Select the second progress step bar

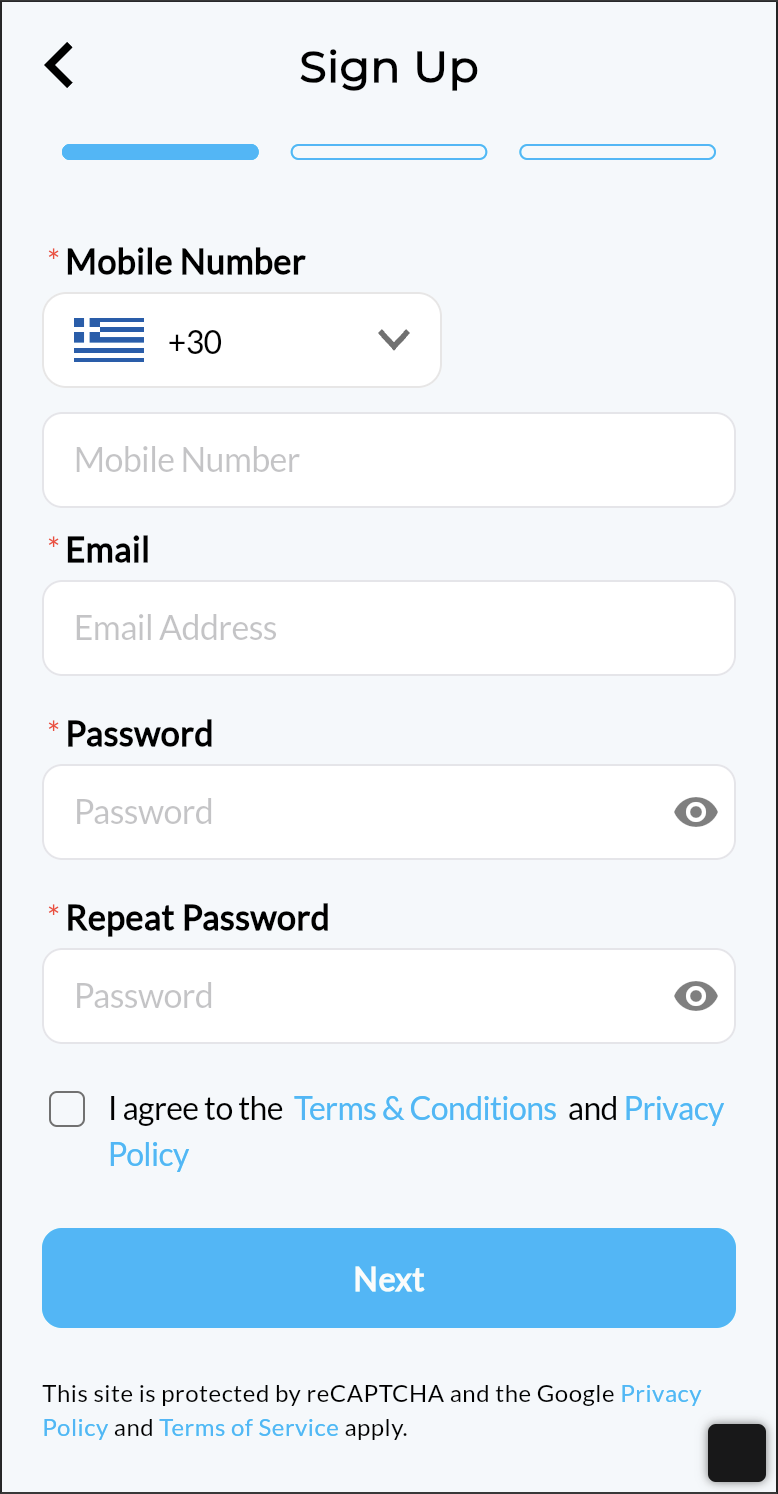coord(389,152)
